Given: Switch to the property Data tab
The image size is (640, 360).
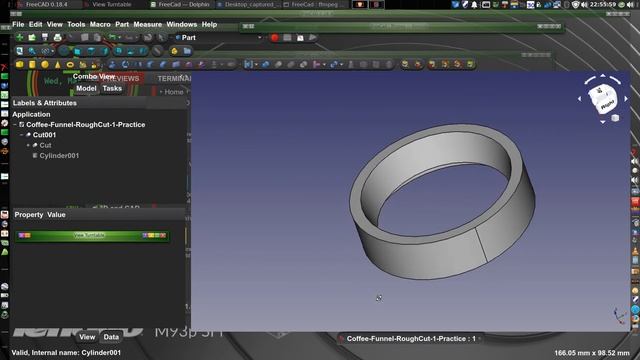Looking at the screenshot, I should pos(111,337).
